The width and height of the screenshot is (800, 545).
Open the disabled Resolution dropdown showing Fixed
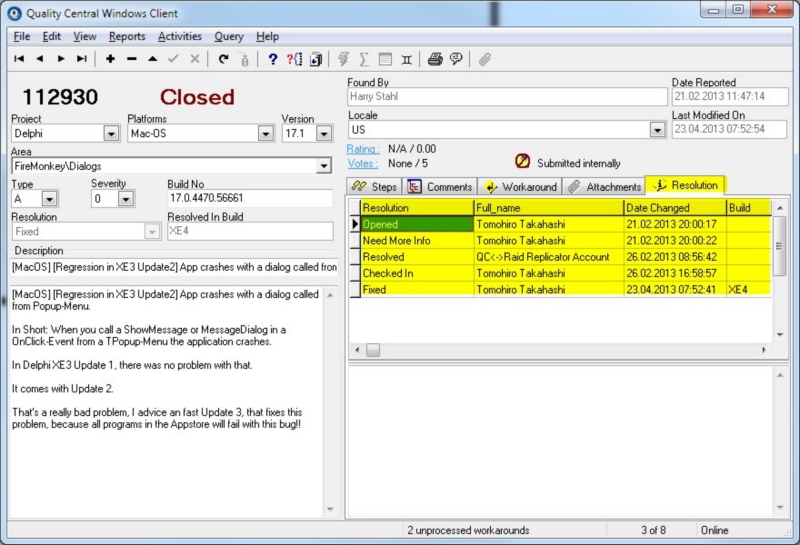[152, 232]
